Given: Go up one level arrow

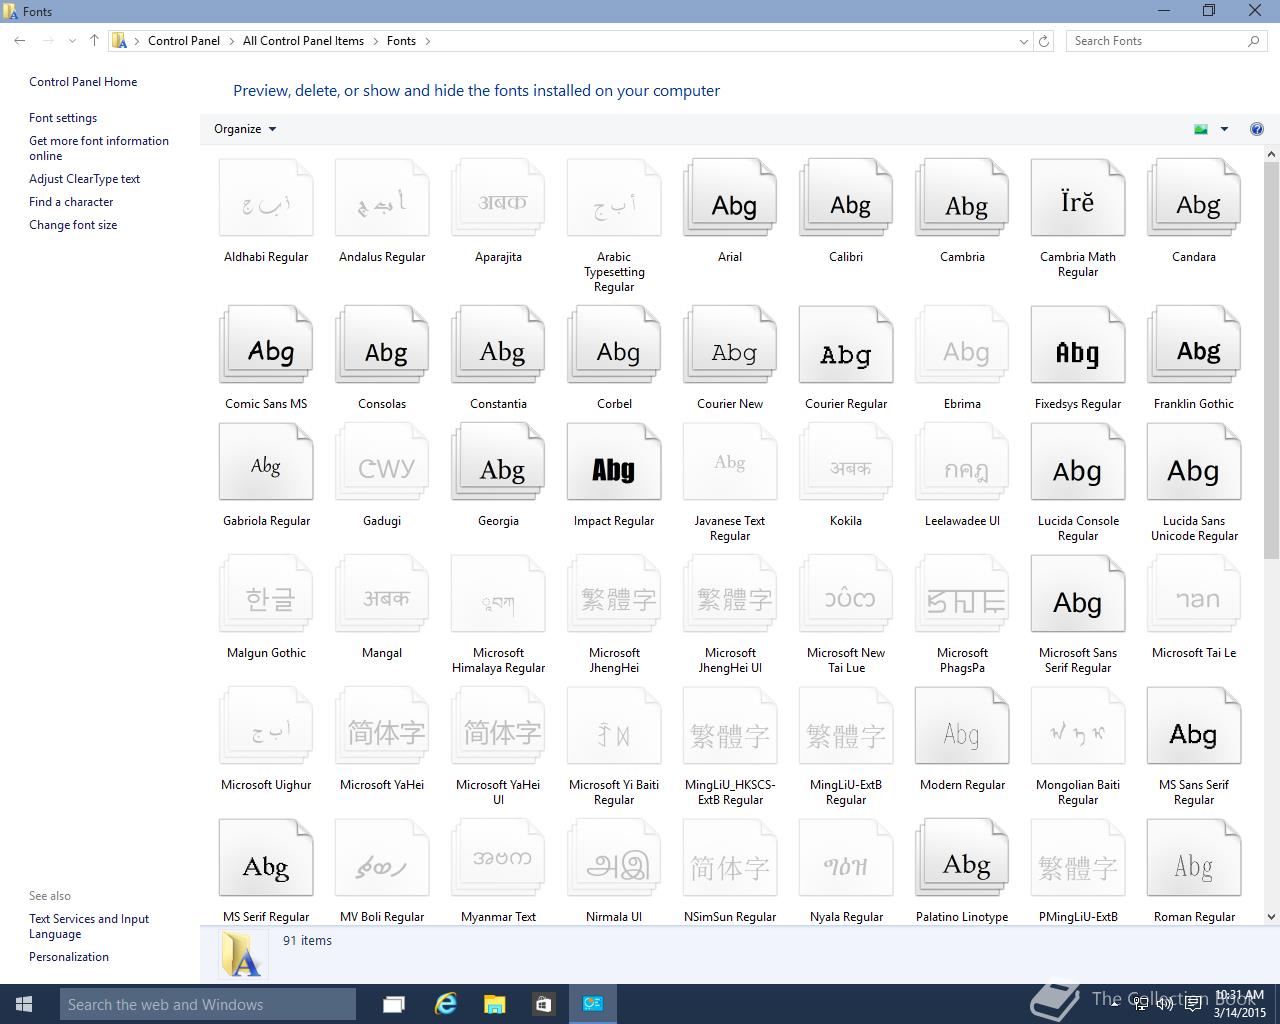Looking at the screenshot, I should pos(94,41).
